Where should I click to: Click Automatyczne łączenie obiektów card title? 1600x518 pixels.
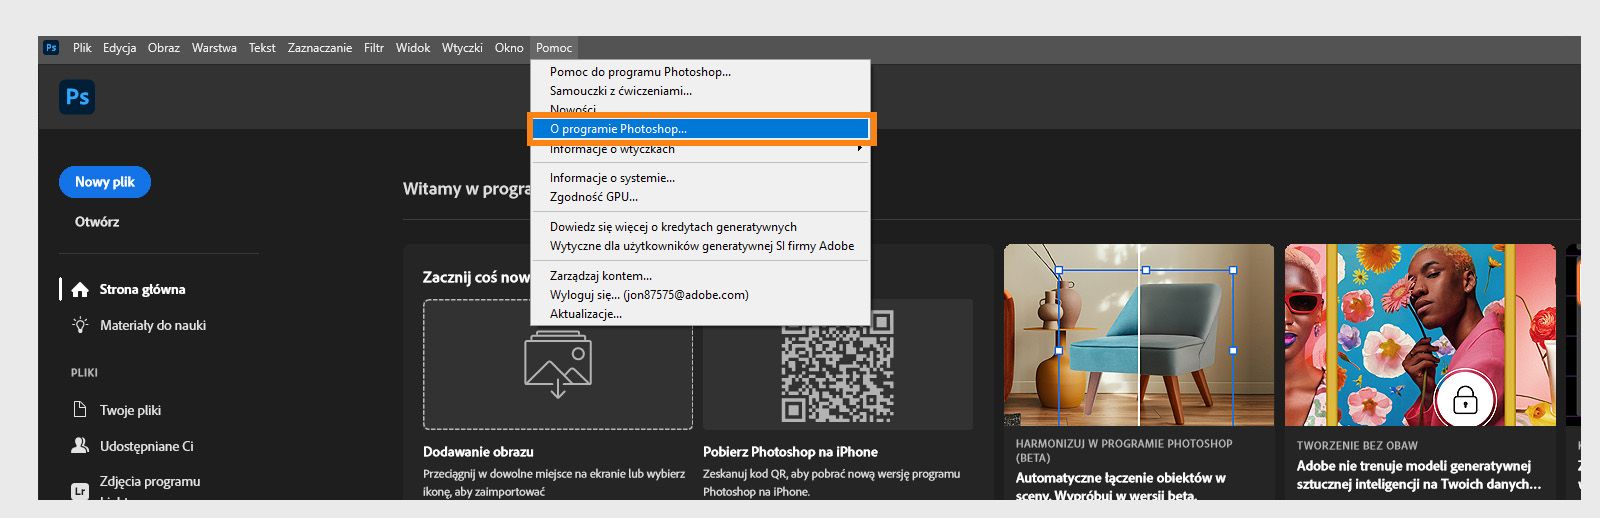click(x=1121, y=486)
